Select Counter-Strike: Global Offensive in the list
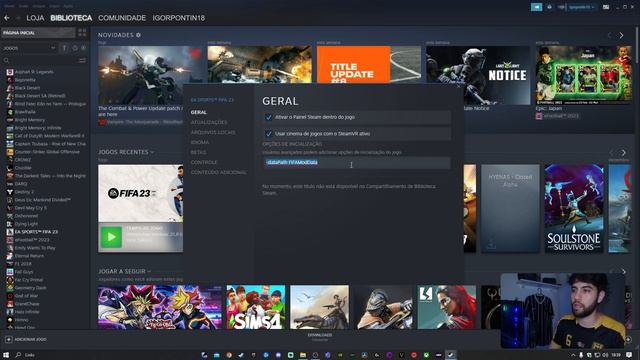 tap(47, 152)
